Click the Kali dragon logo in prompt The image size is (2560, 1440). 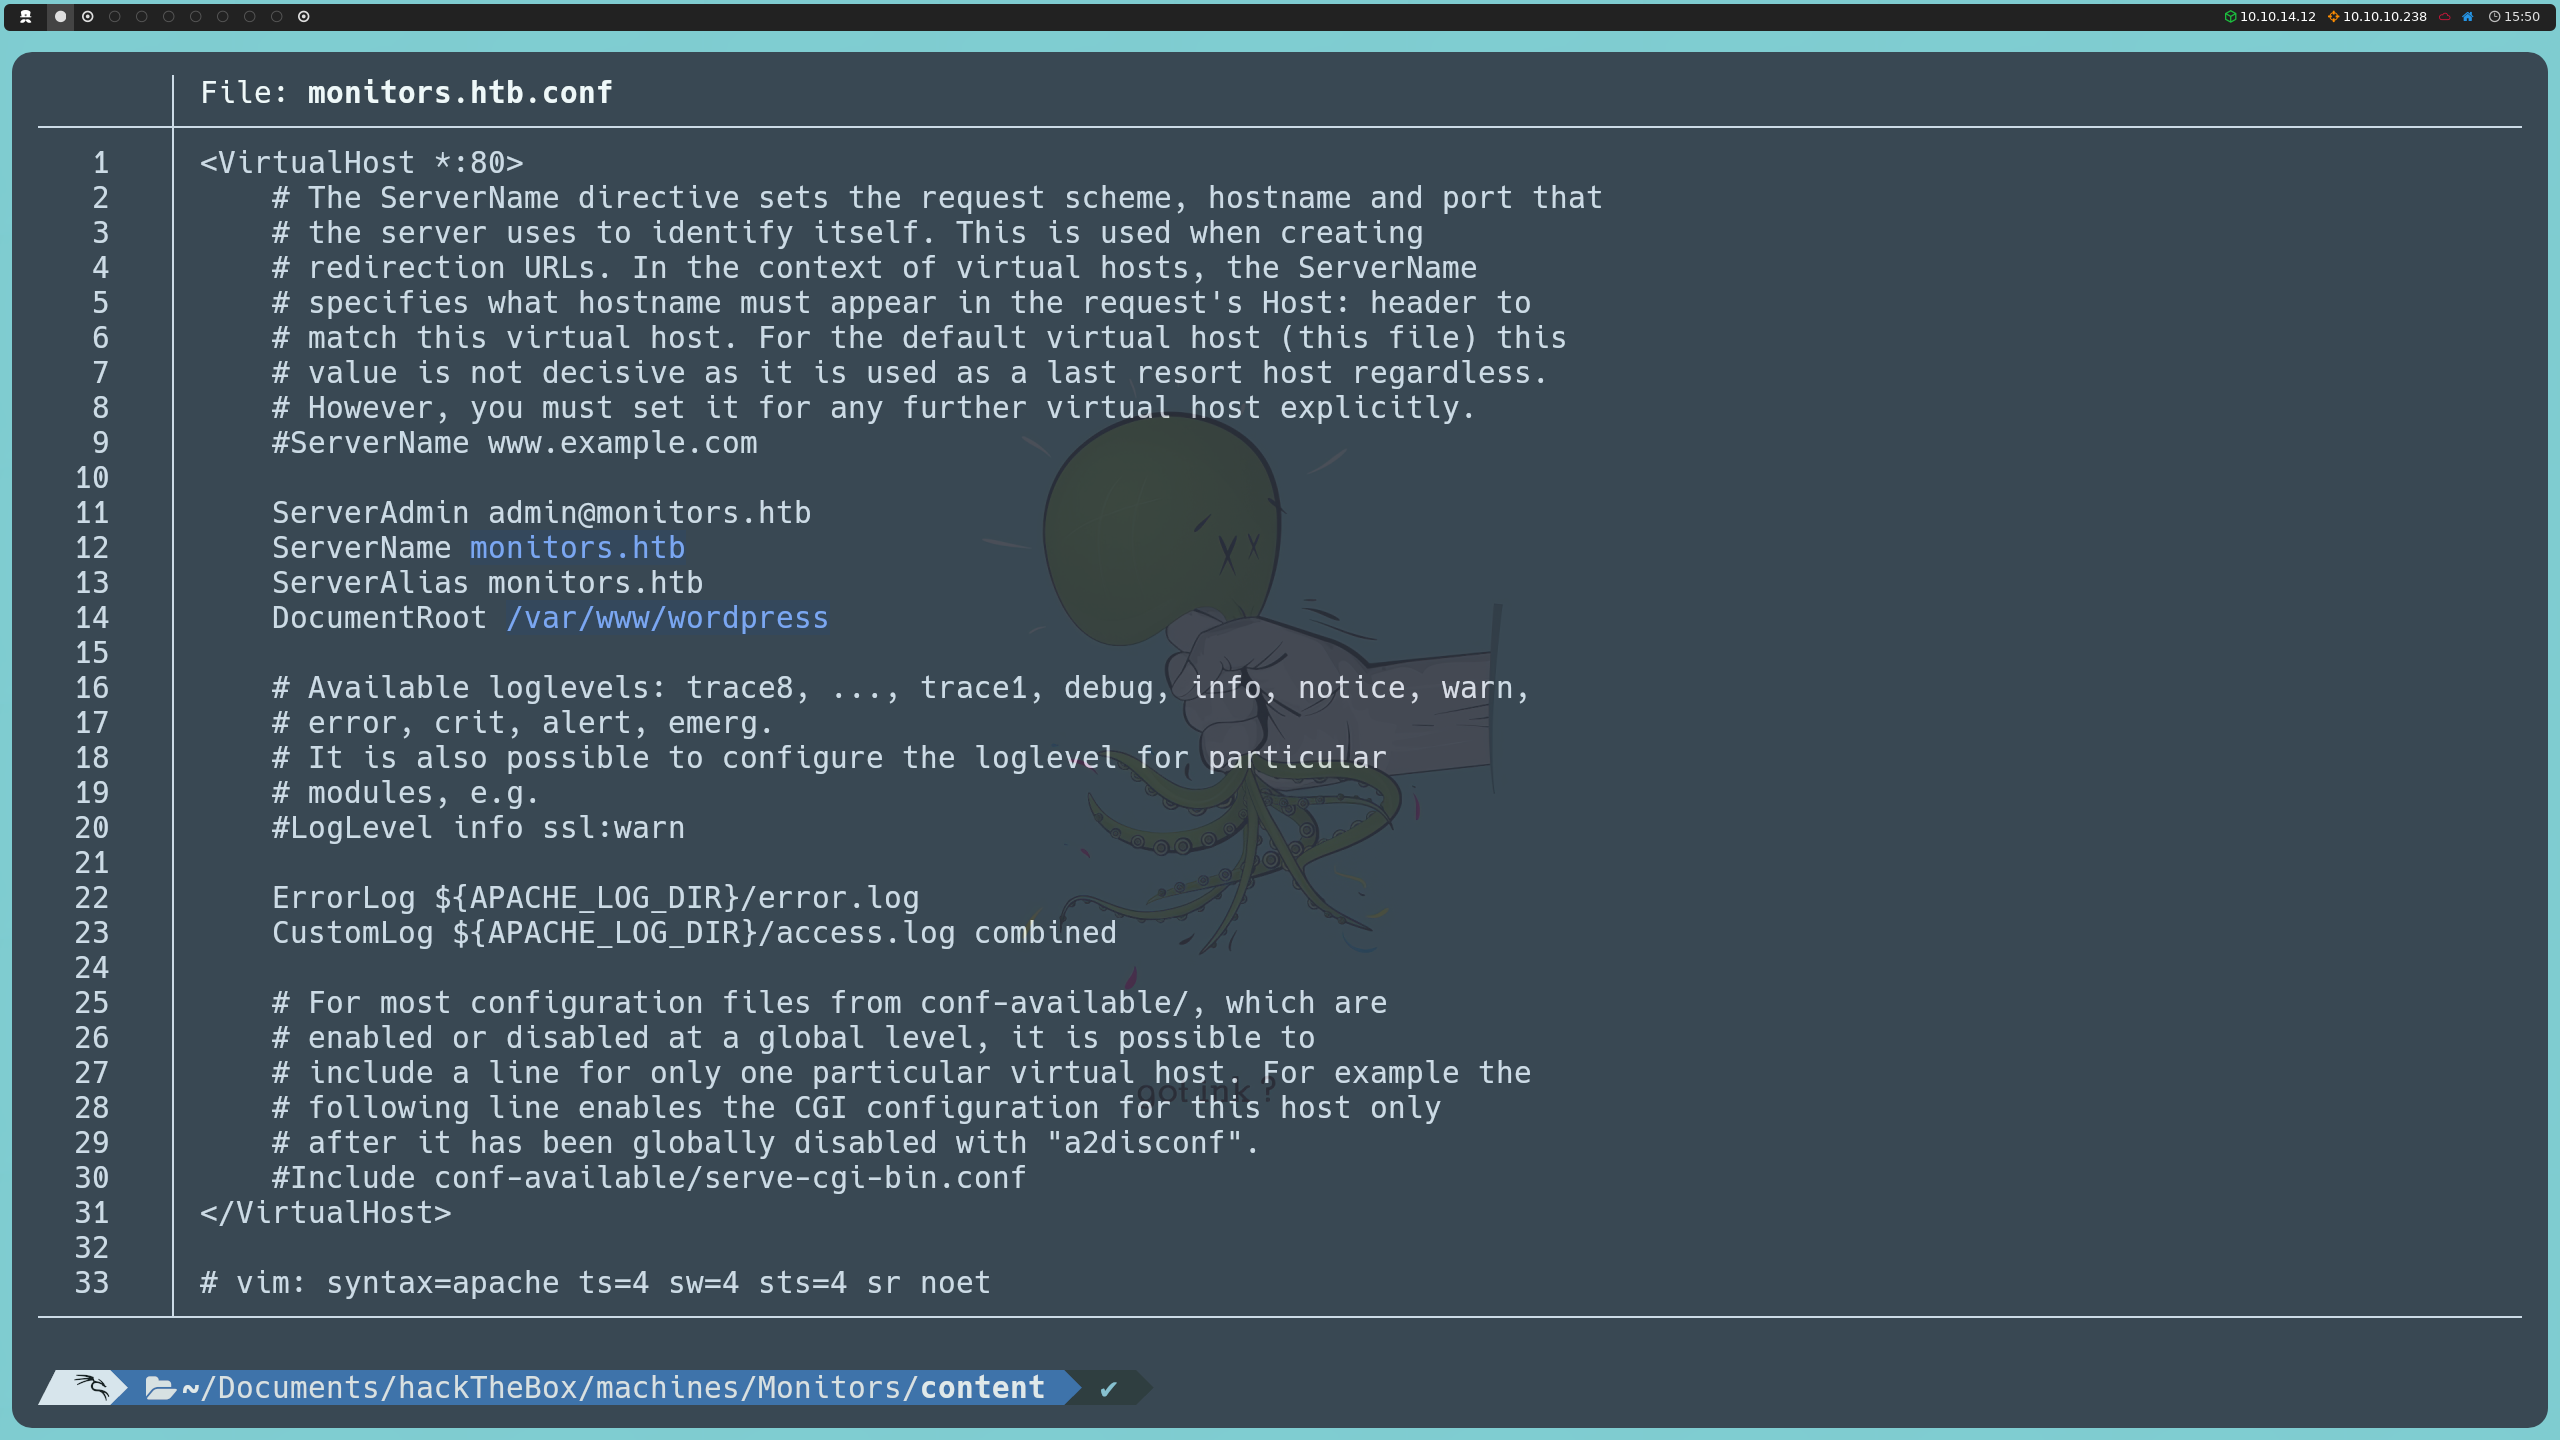pos(90,1387)
